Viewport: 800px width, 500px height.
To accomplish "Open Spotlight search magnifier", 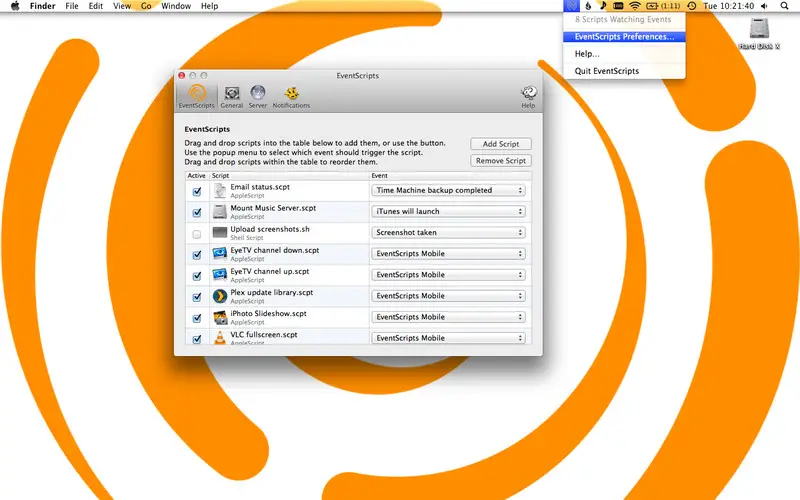I will pos(785,6).
